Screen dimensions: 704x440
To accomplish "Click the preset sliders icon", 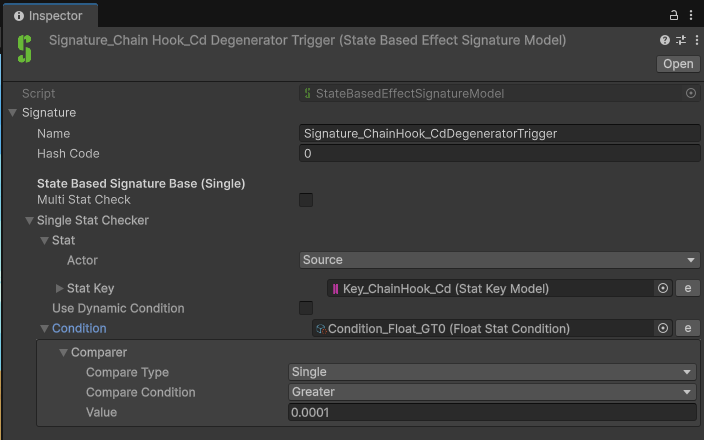I will click(x=681, y=40).
